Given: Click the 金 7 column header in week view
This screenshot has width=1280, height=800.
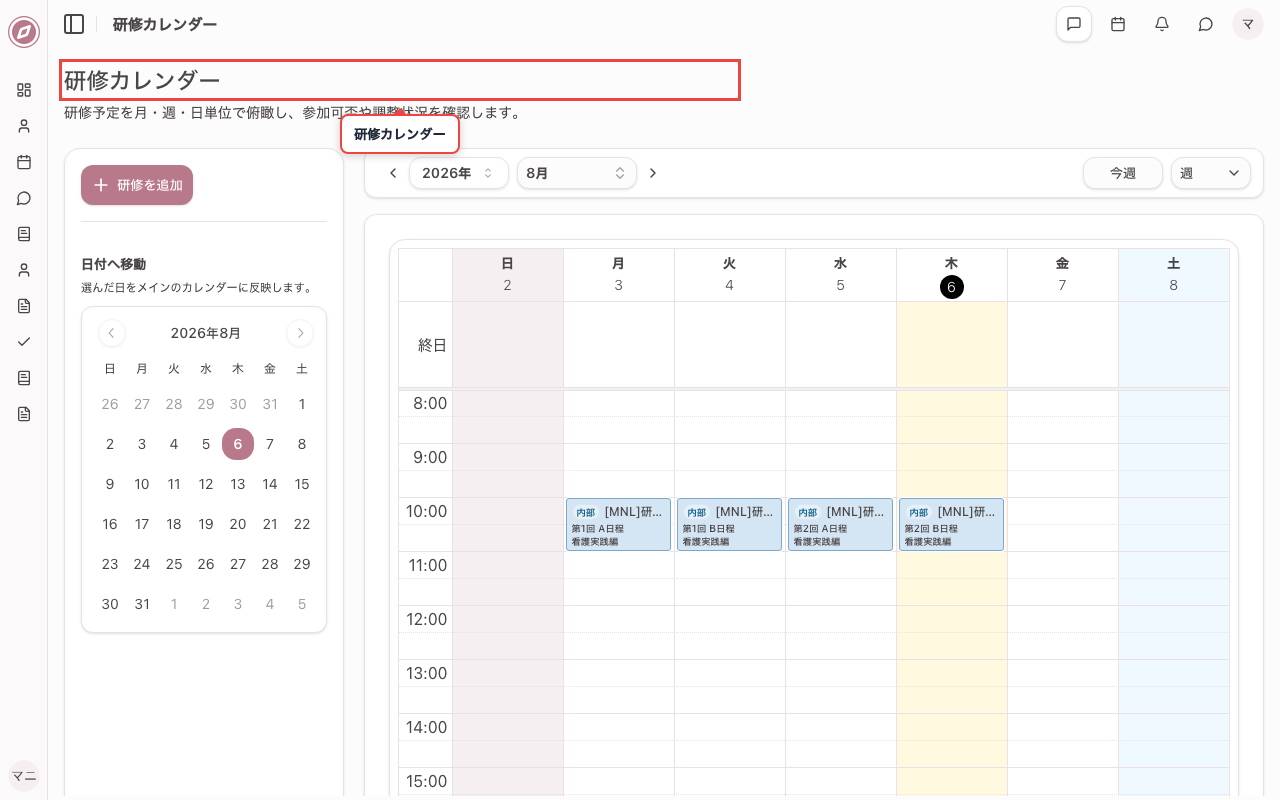Looking at the screenshot, I should coord(1063,275).
